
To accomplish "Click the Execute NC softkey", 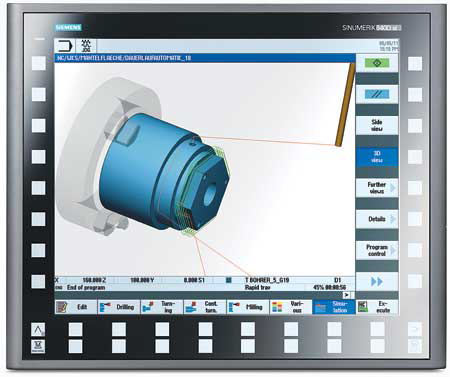I will [x=377, y=307].
